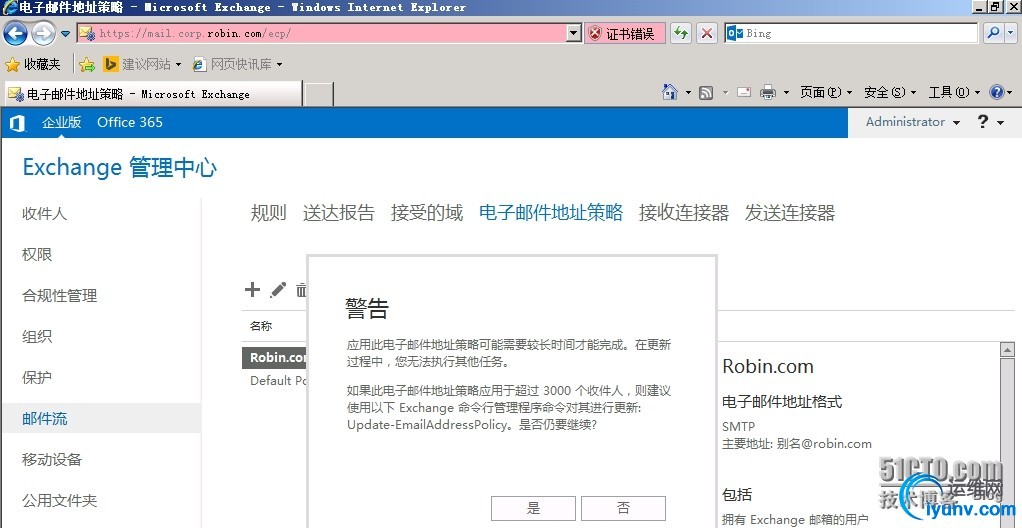Switch to the 送达报告 tab
The height and width of the screenshot is (528, 1022).
click(338, 213)
